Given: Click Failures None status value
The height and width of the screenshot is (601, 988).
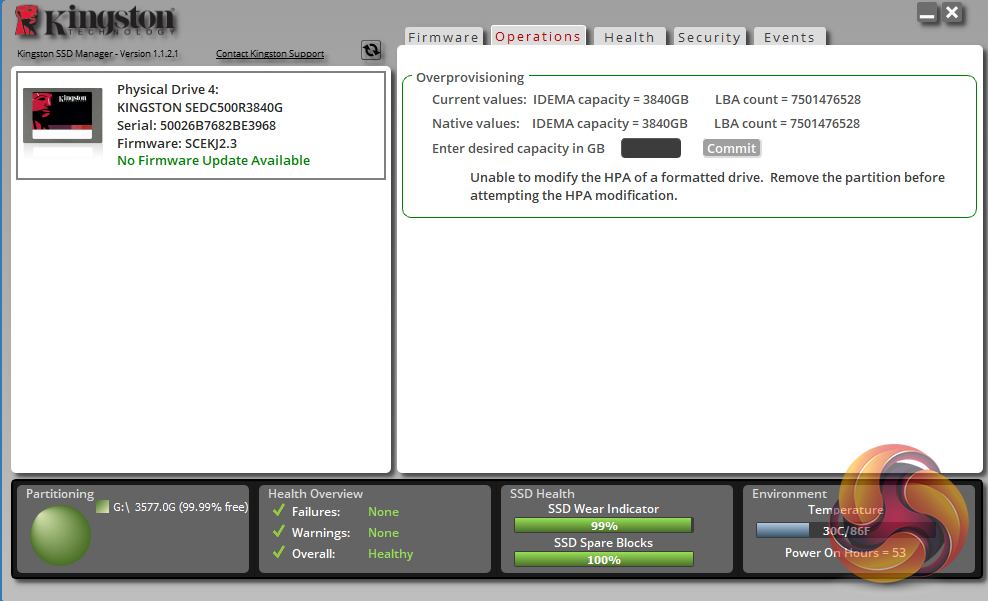Looking at the screenshot, I should (383, 512).
